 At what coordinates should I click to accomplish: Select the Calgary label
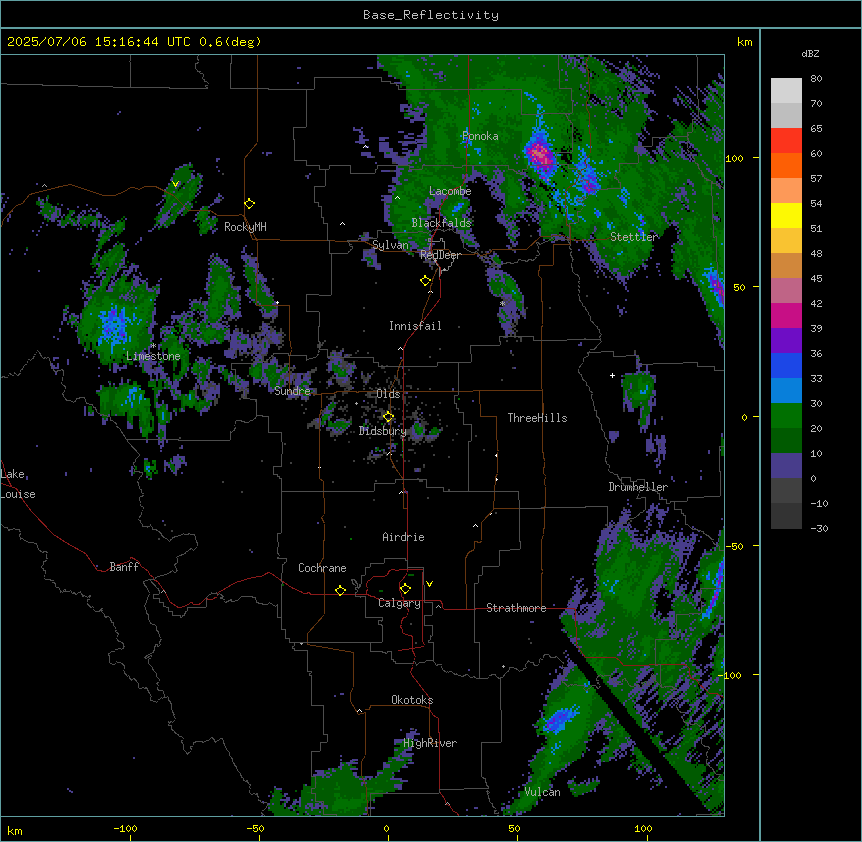click(399, 603)
